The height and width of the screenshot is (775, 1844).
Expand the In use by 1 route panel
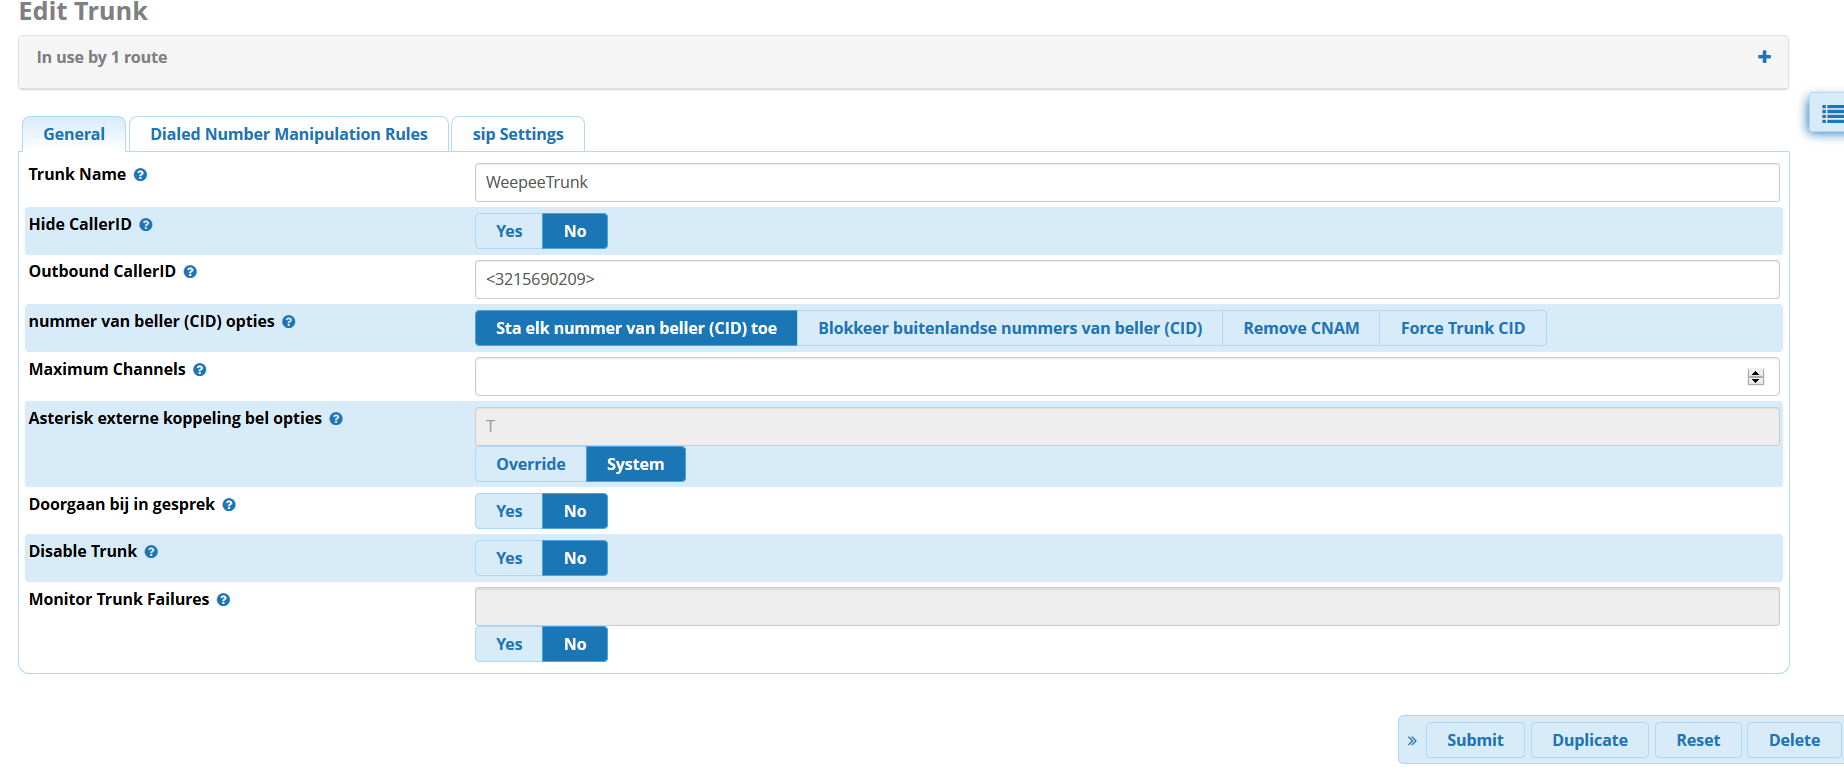pyautogui.click(x=1764, y=57)
